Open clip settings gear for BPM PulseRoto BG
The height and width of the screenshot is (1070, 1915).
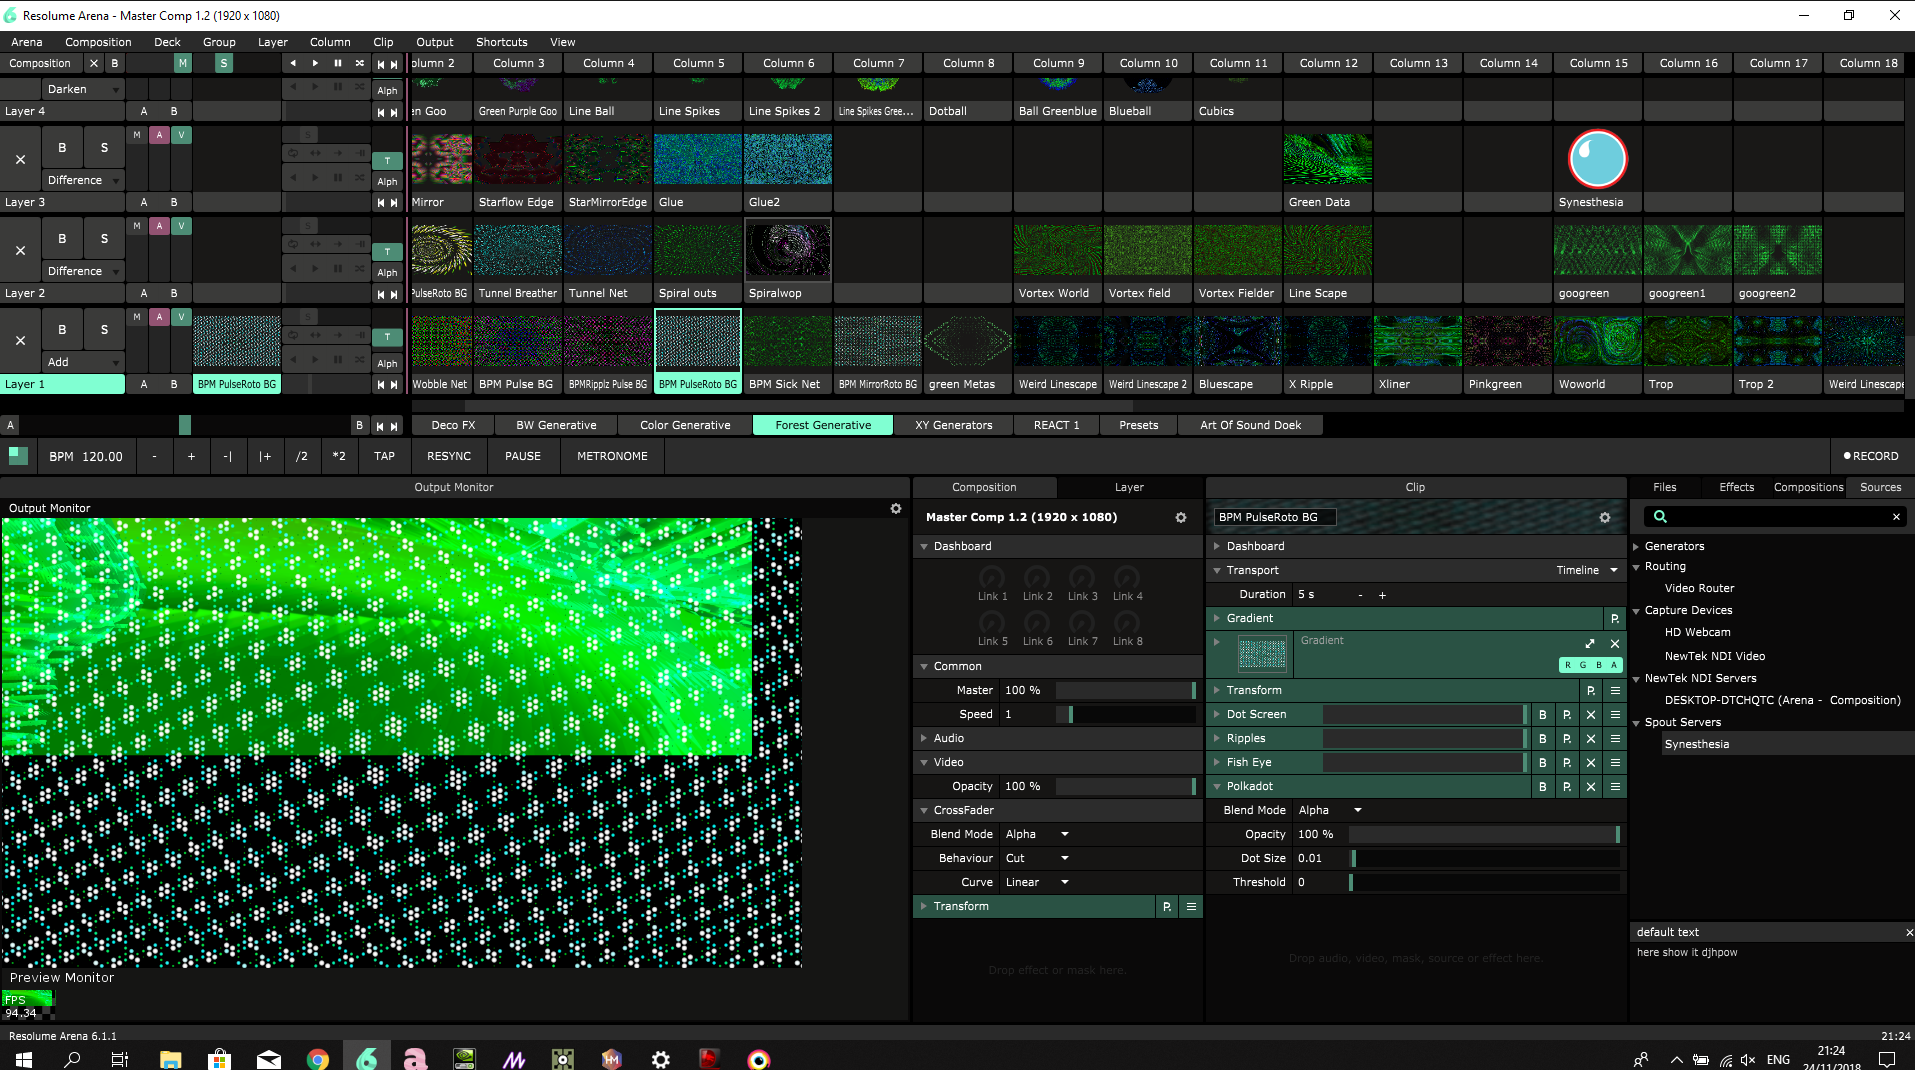(1604, 518)
